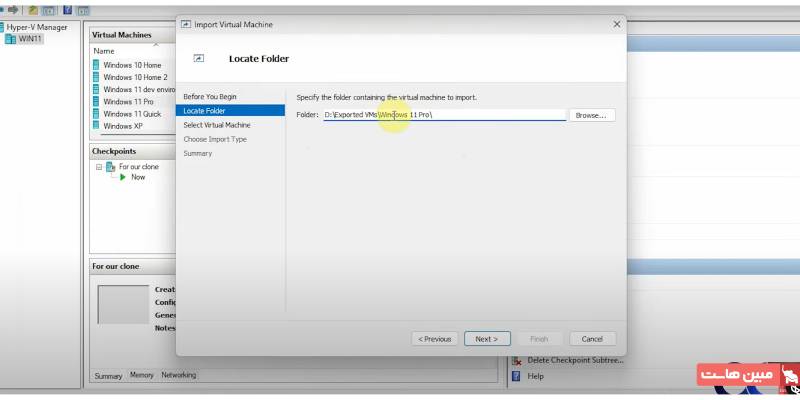Screen dimensions: 800x400
Task: Click the Virtual Machines list horizontal scrollbar
Action: 138,135
